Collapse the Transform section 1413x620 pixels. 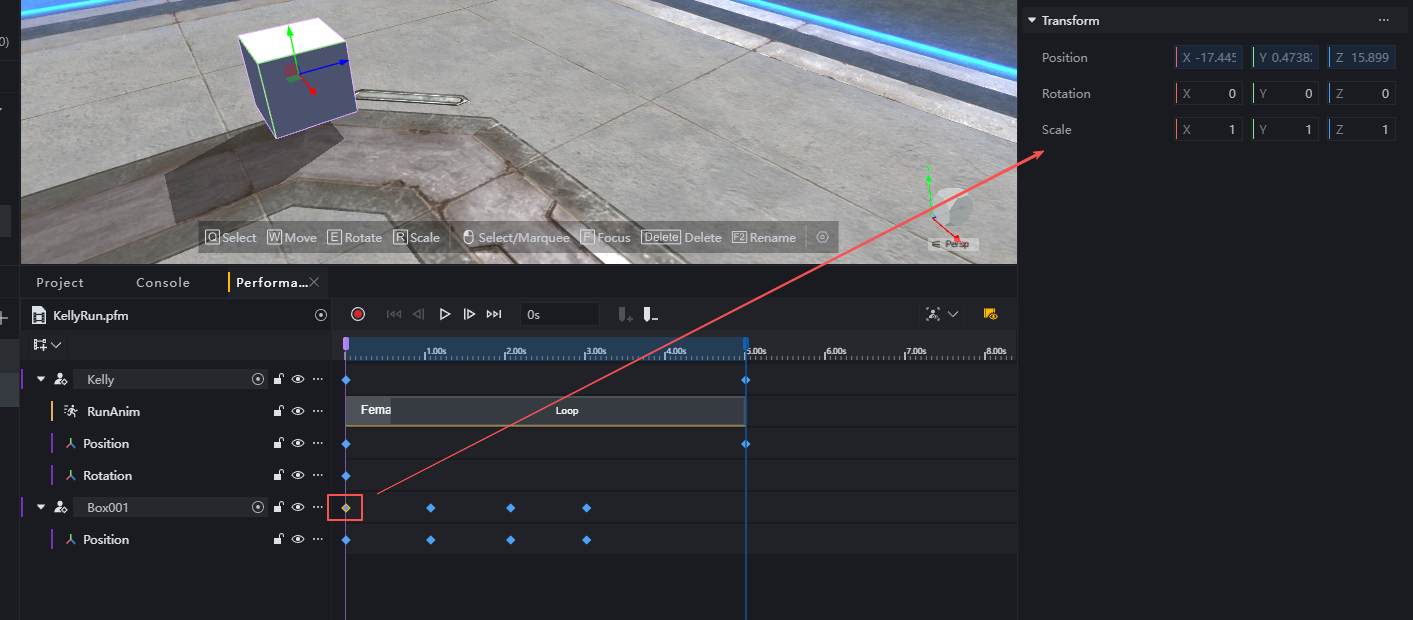pyautogui.click(x=1032, y=21)
